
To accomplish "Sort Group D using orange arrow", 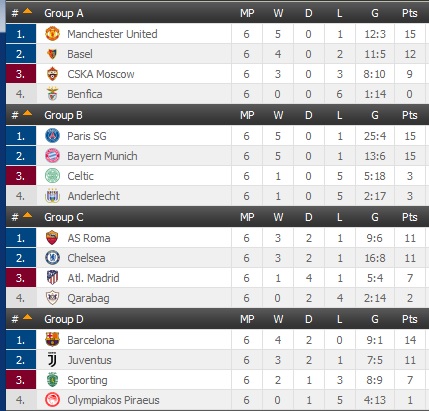I will 27,317.
